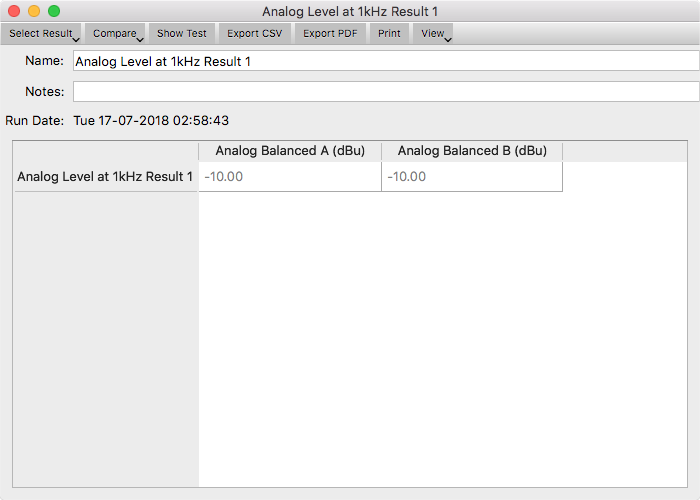
Task: Export results via Export CSV
Action: tap(254, 33)
